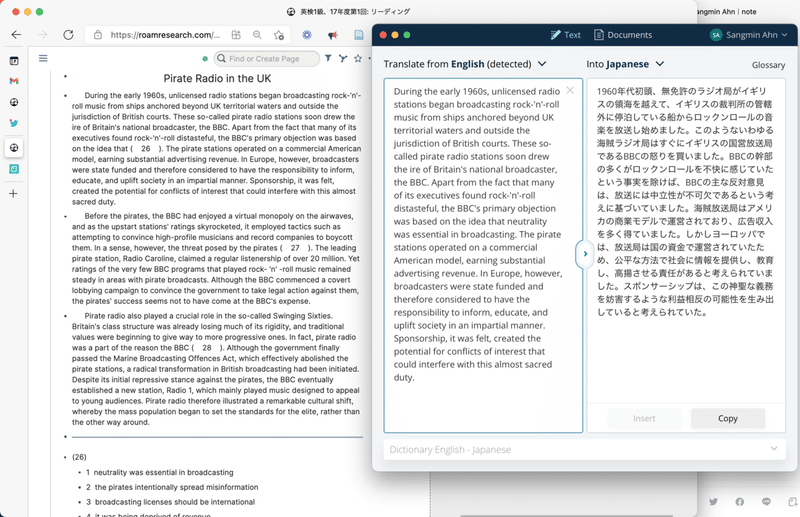Image resolution: width=800 pixels, height=517 pixels.
Task: Click the answer option neutrality was essential
Action: click(x=163, y=472)
